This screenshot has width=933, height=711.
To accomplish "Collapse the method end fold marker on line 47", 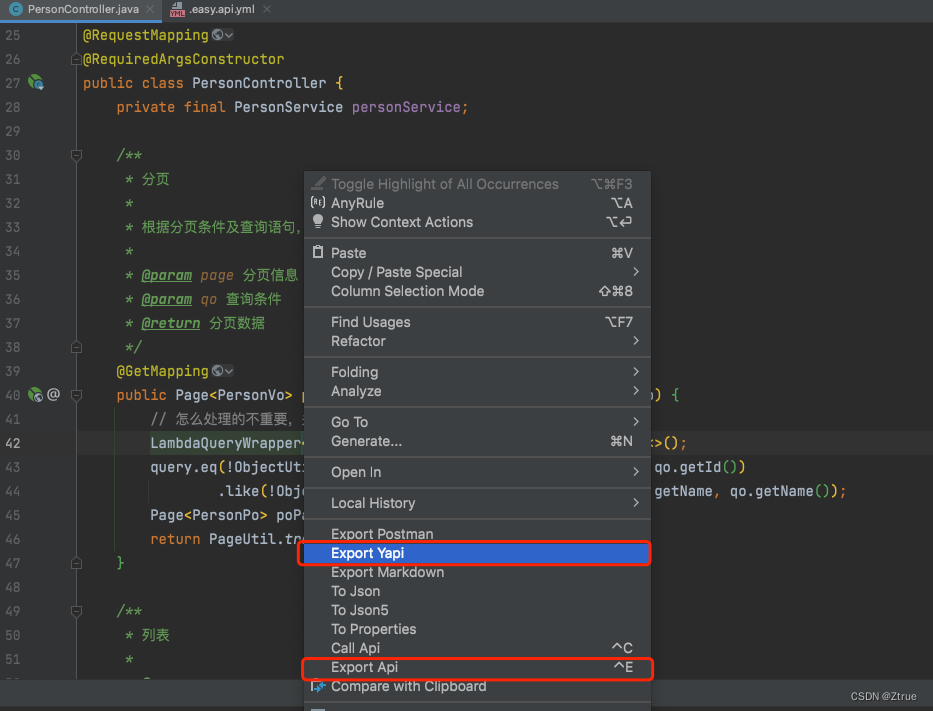I will 76,563.
